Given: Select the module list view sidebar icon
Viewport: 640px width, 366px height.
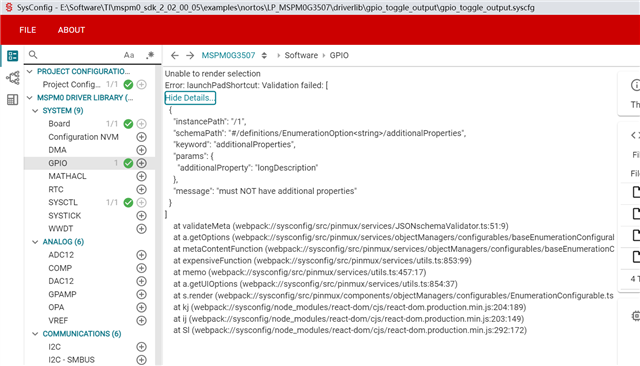Looking at the screenshot, I should [13, 55].
